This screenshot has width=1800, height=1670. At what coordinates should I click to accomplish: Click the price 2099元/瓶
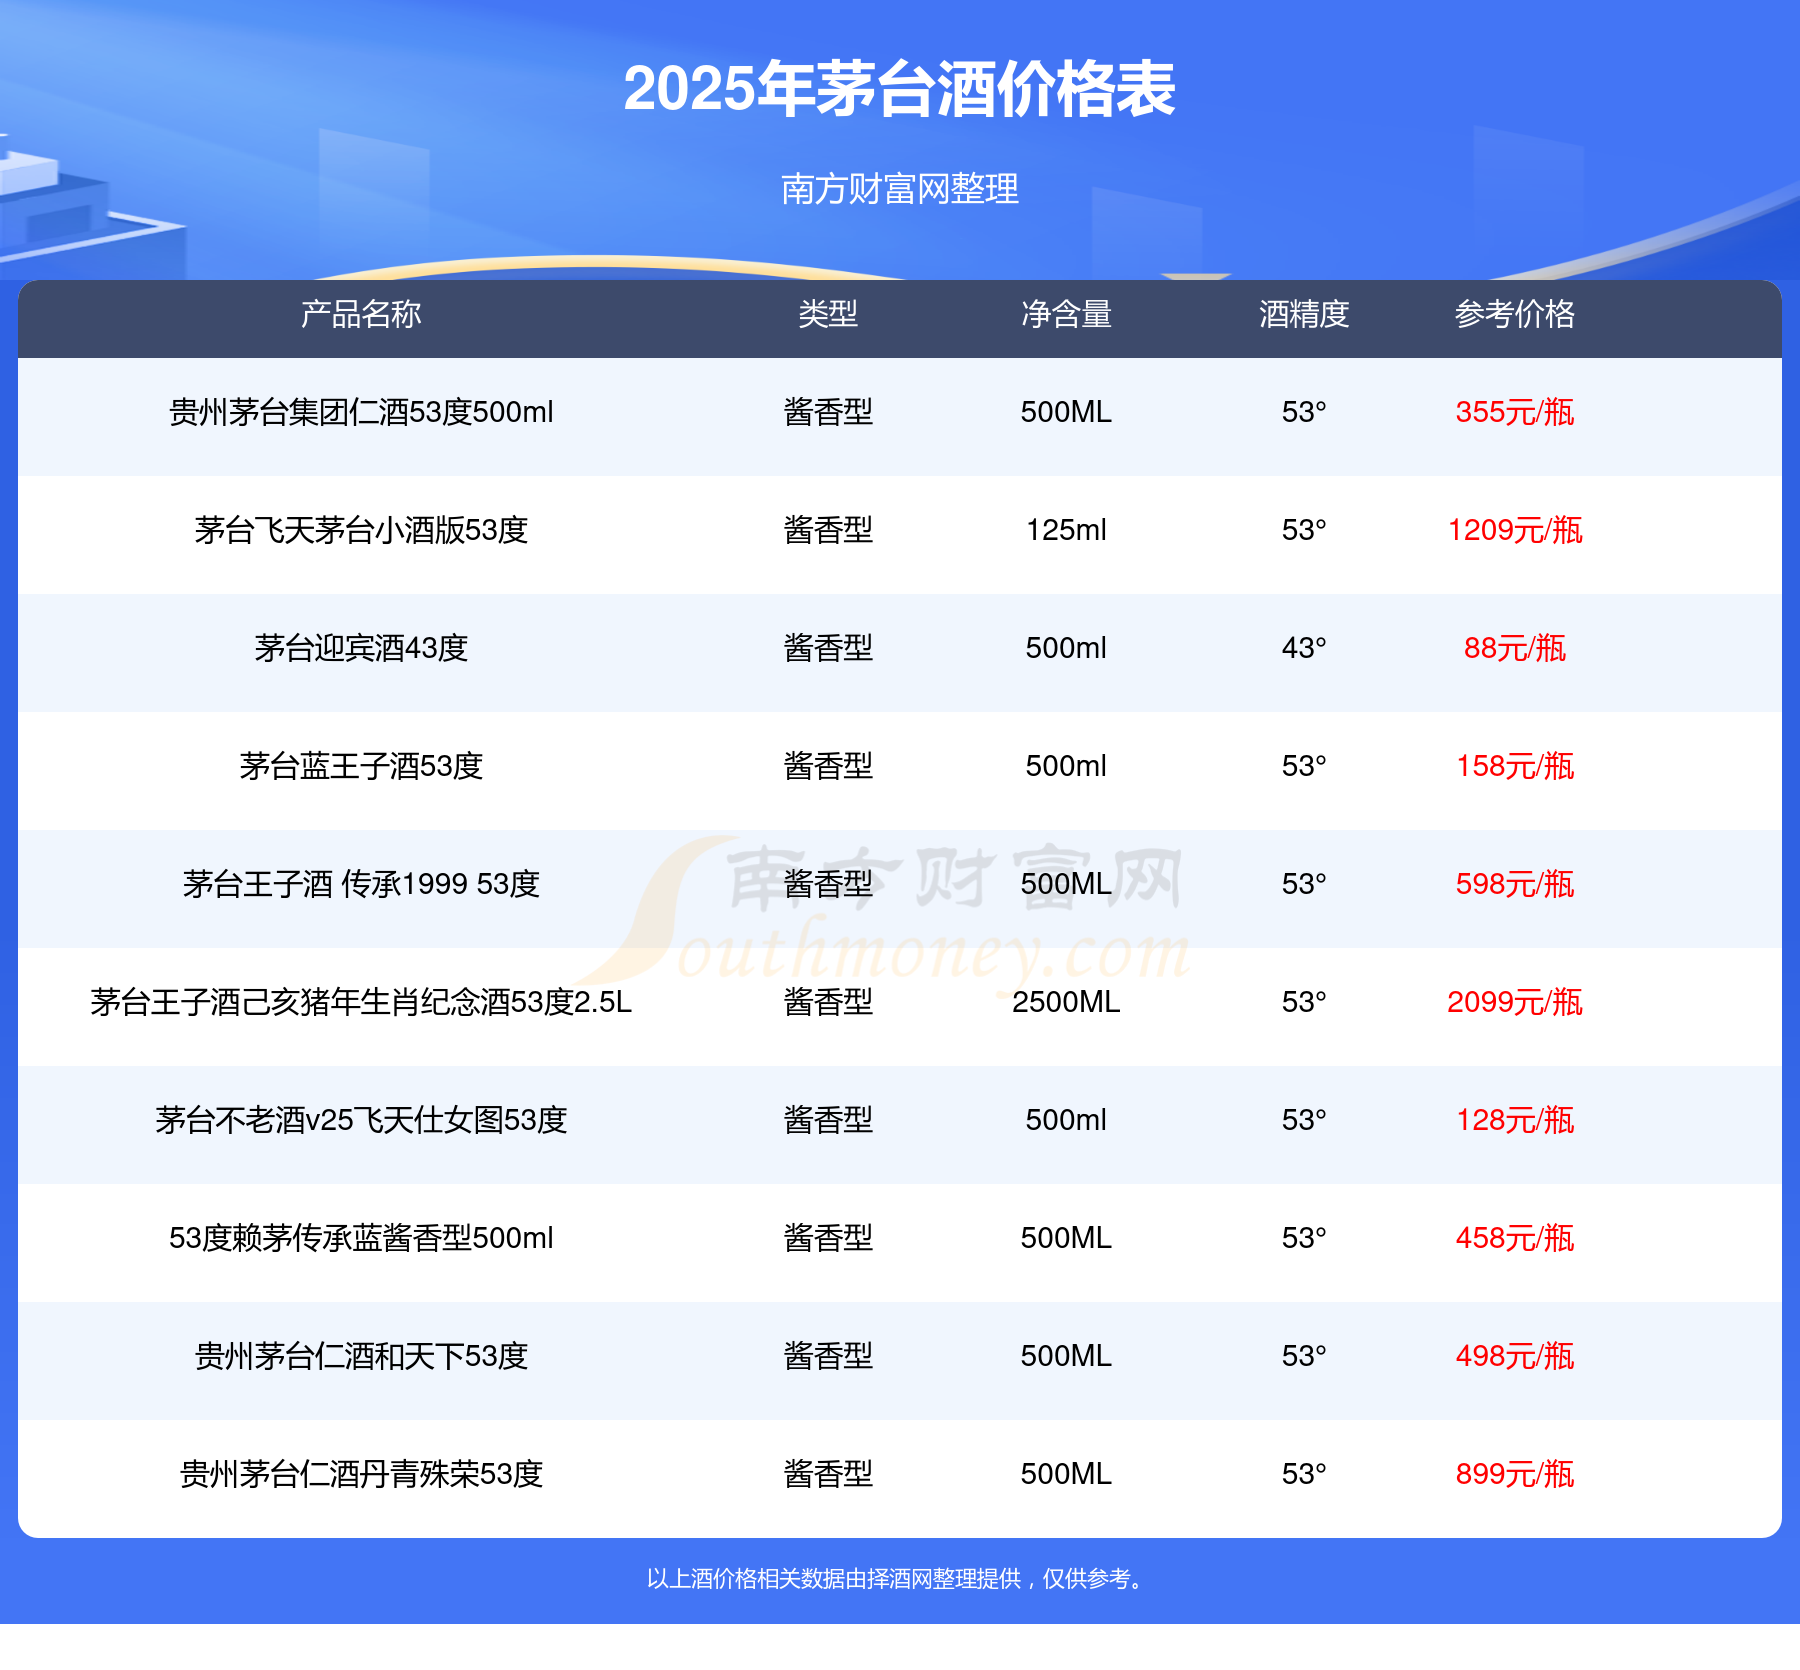coord(1515,1002)
